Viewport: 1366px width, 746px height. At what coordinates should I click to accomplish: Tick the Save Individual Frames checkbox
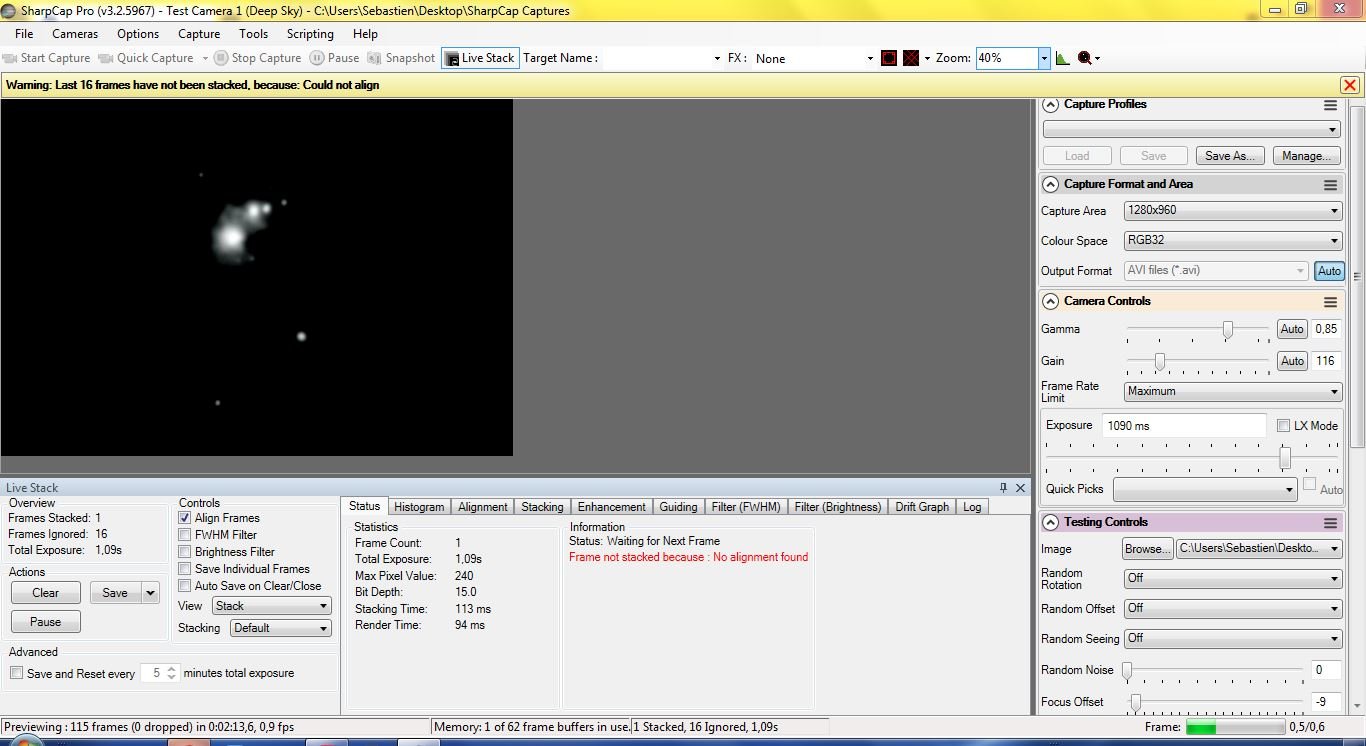[185, 569]
